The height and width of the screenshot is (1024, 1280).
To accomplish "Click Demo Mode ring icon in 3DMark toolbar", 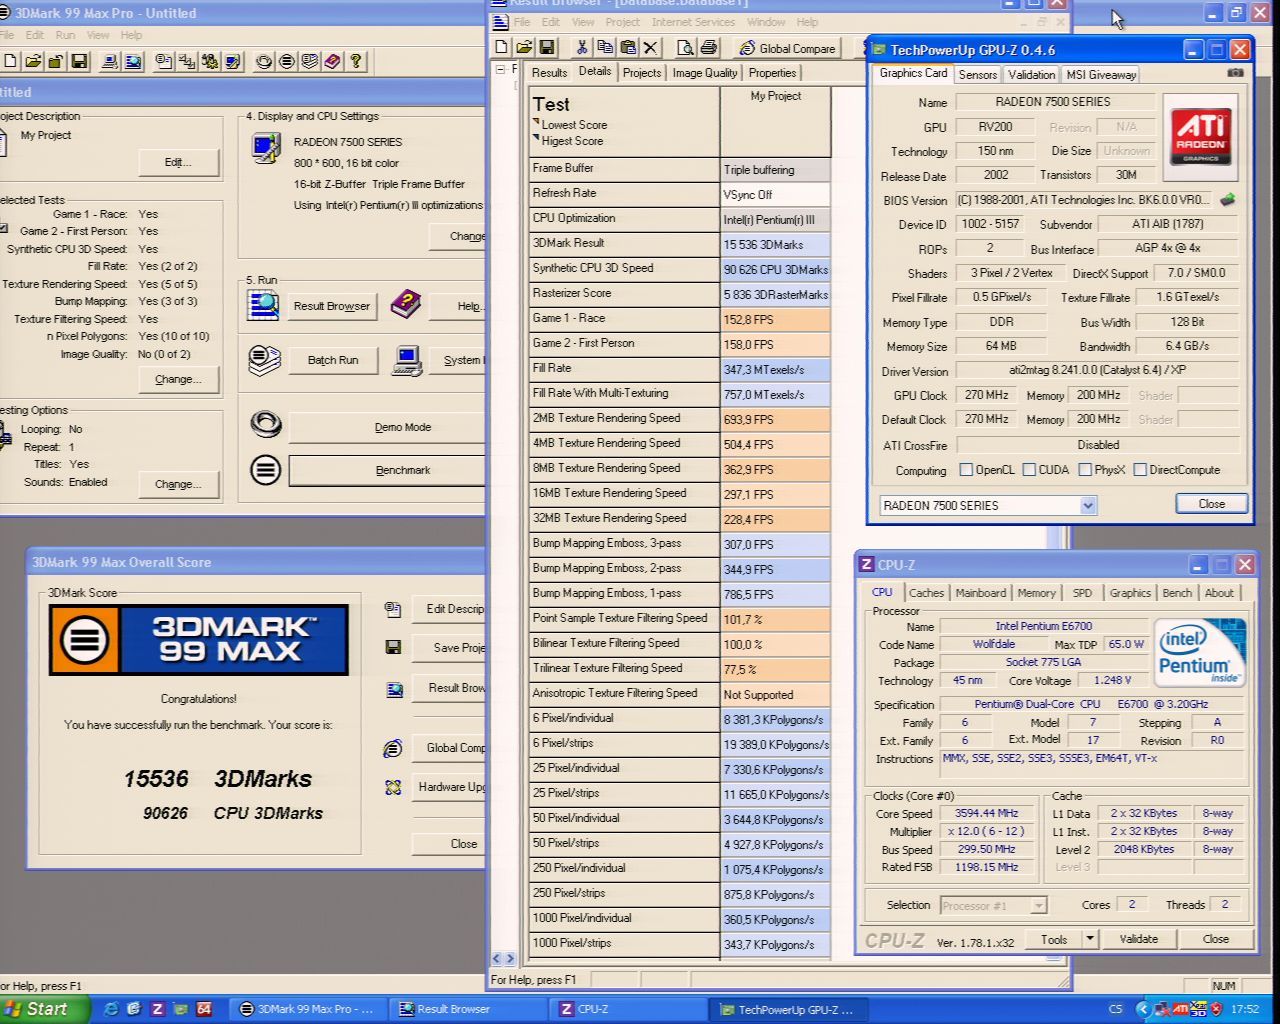I will 264,61.
